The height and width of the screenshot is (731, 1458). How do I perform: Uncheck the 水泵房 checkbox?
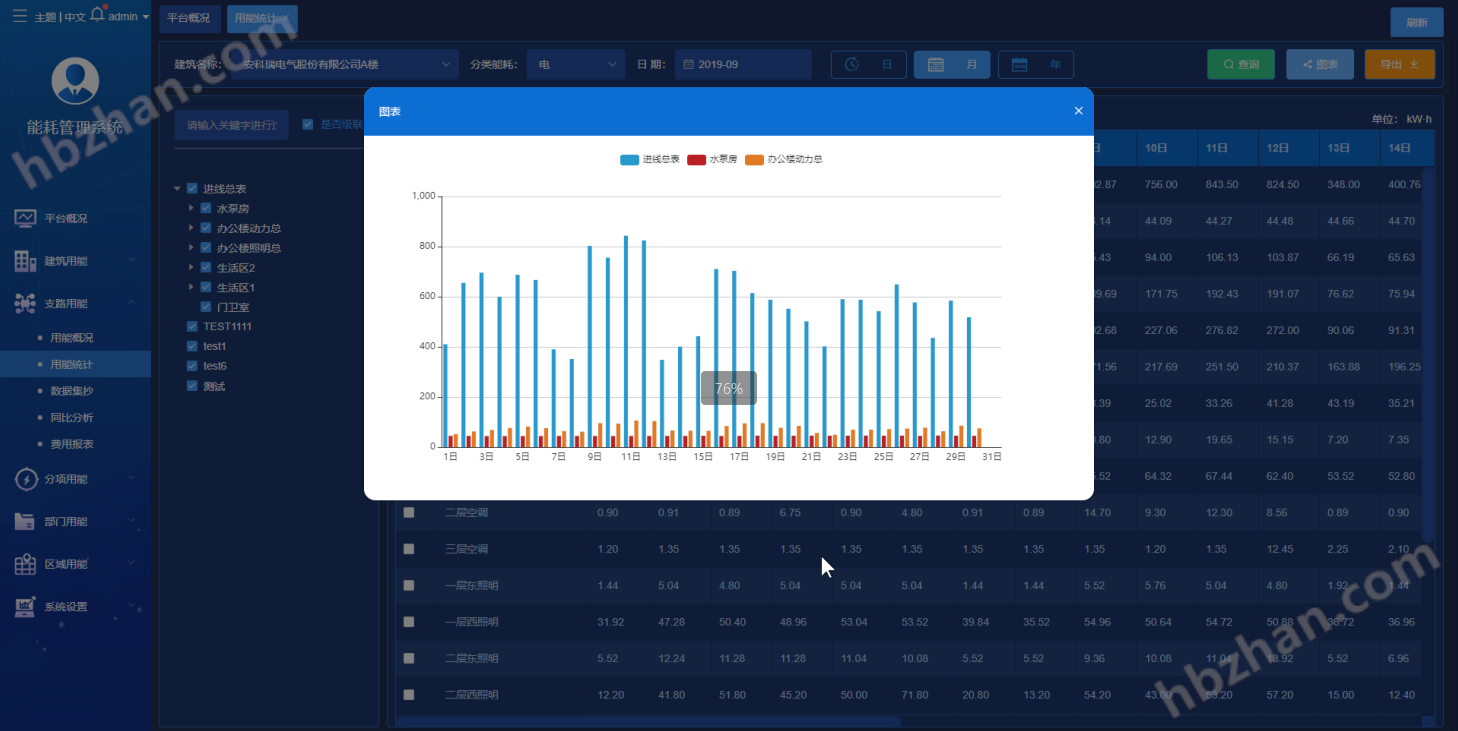point(206,209)
